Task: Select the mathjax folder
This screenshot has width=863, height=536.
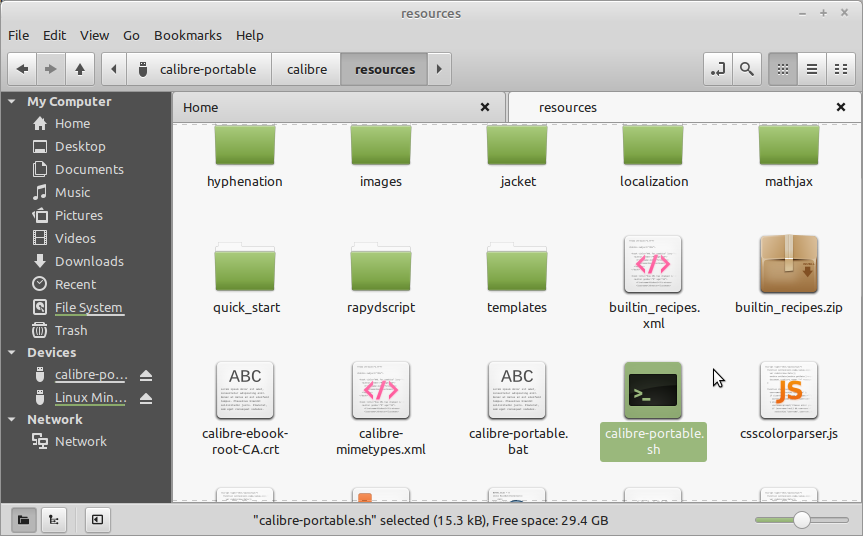Action: (789, 156)
